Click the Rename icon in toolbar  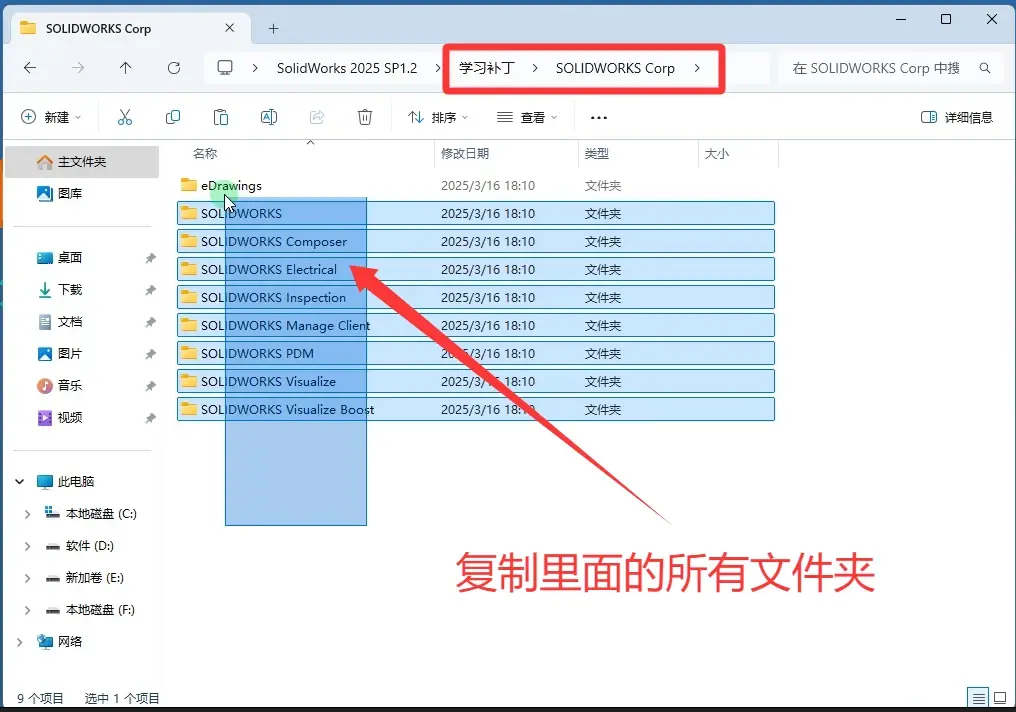[269, 117]
